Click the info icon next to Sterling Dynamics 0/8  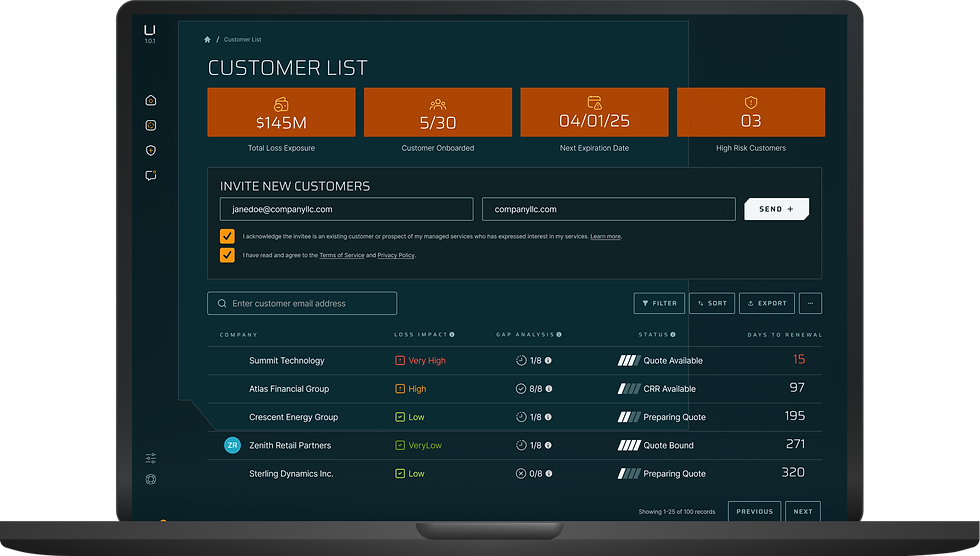(x=549, y=474)
